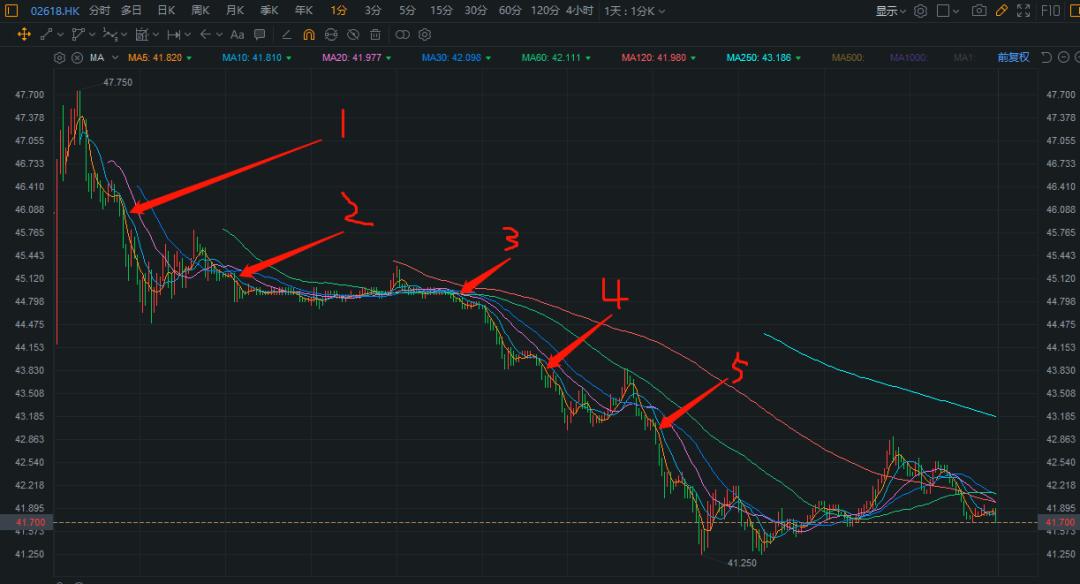
Task: Select the text annotation Aa tool
Action: [x=237, y=34]
